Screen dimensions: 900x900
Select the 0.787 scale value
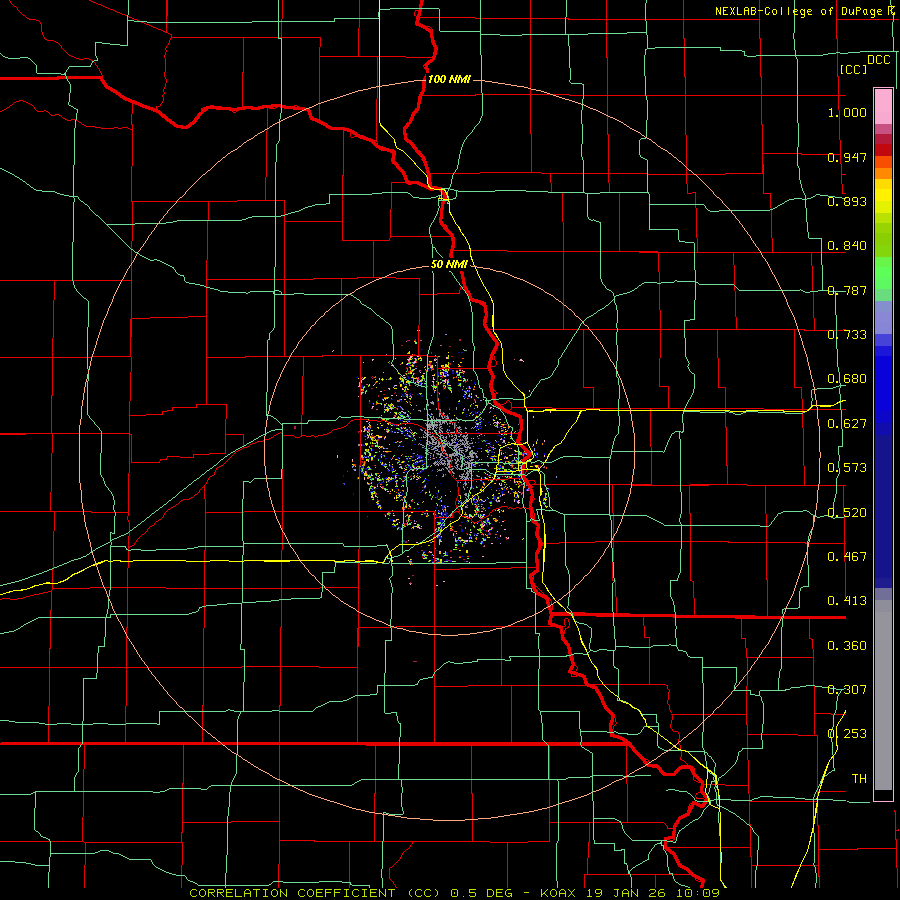pyautogui.click(x=847, y=290)
